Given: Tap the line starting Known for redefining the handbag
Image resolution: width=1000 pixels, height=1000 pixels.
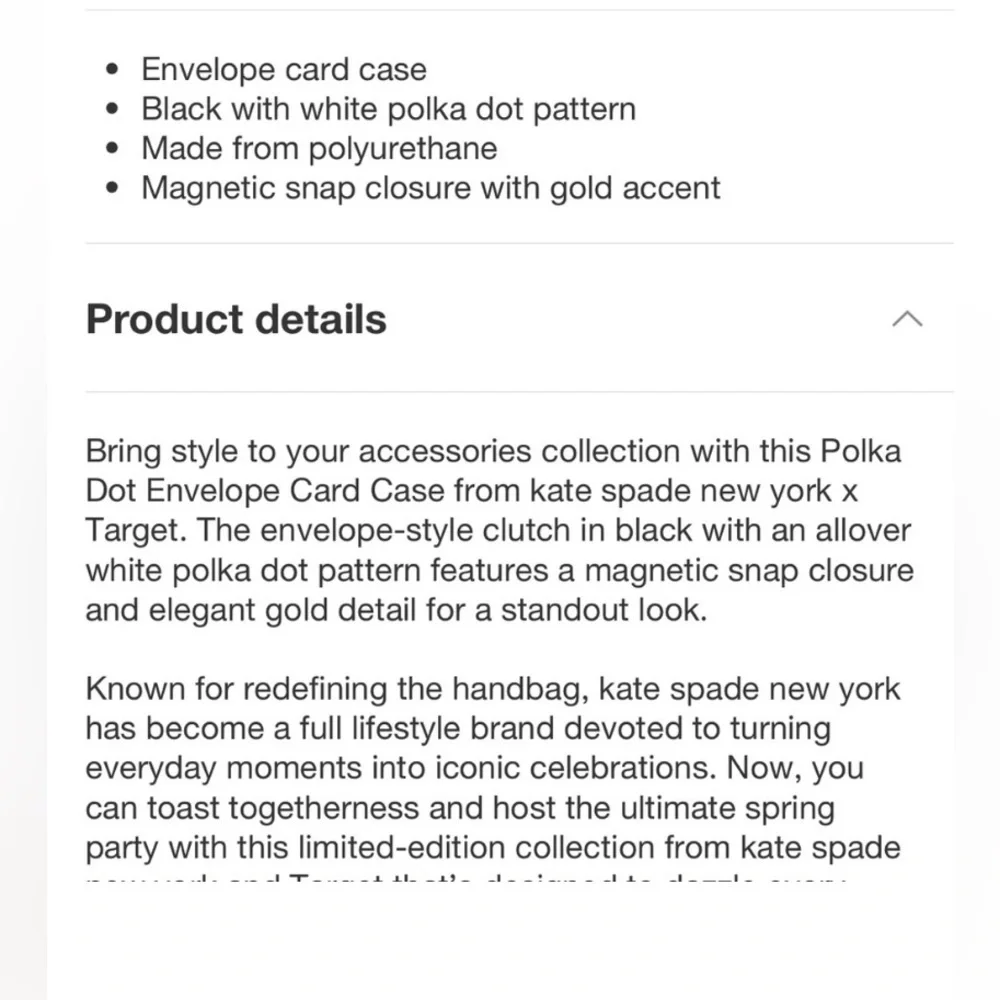Looking at the screenshot, I should coord(492,689).
